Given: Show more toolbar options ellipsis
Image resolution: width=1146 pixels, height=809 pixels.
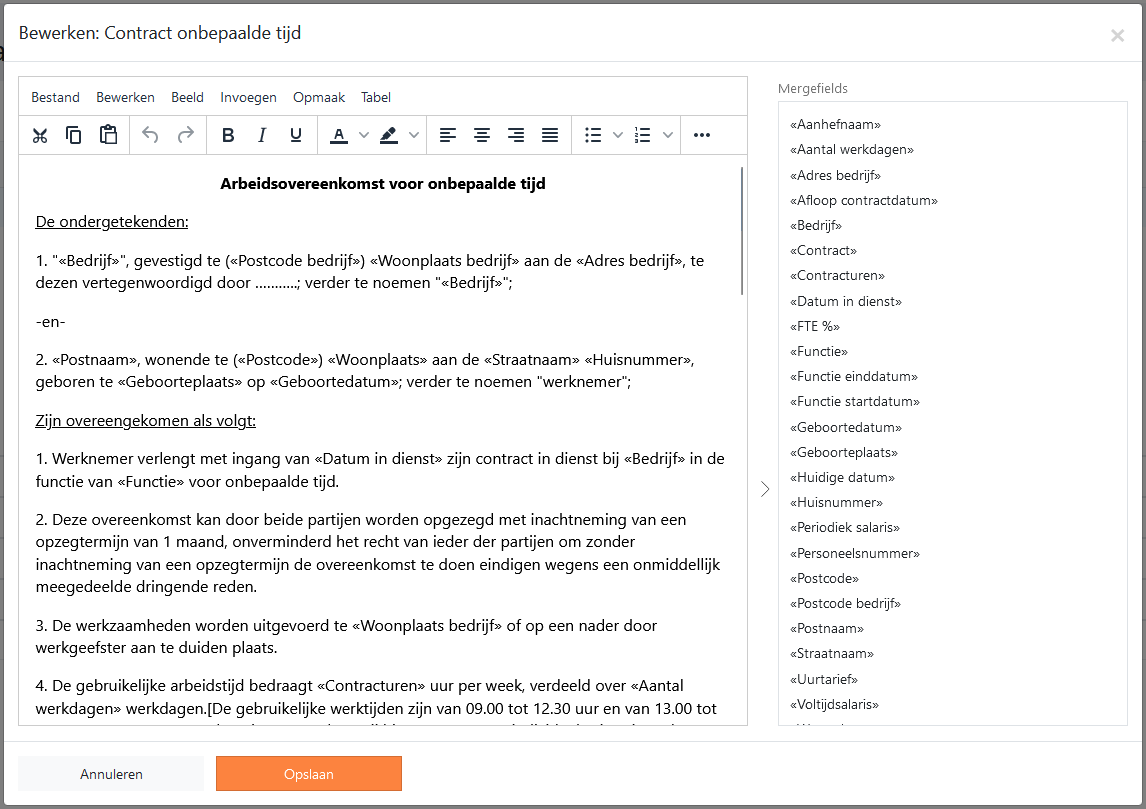Looking at the screenshot, I should pyautogui.click(x=702, y=135).
